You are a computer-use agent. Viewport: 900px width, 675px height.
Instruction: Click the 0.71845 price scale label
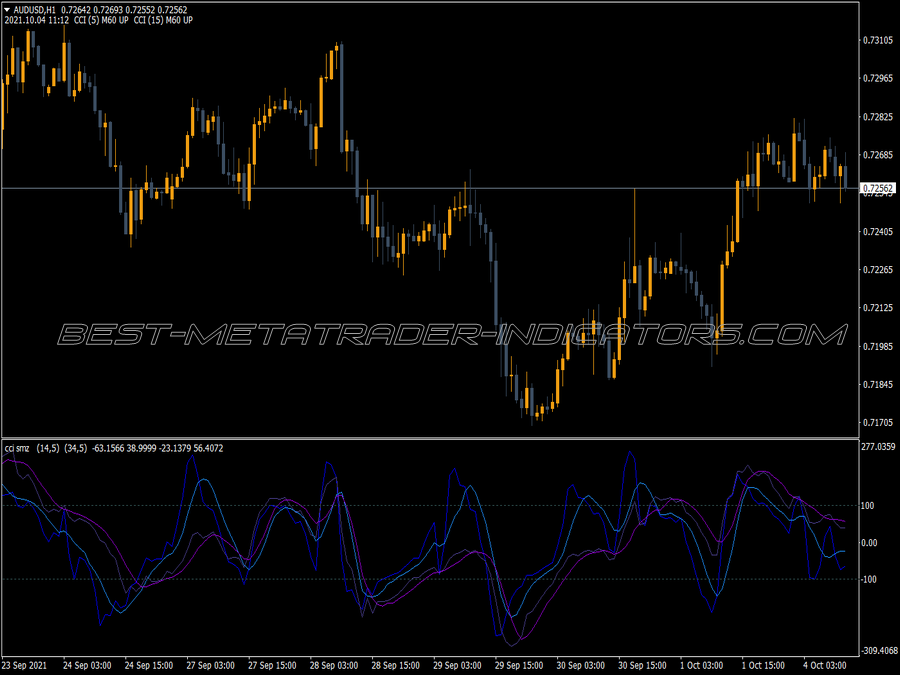(878, 385)
